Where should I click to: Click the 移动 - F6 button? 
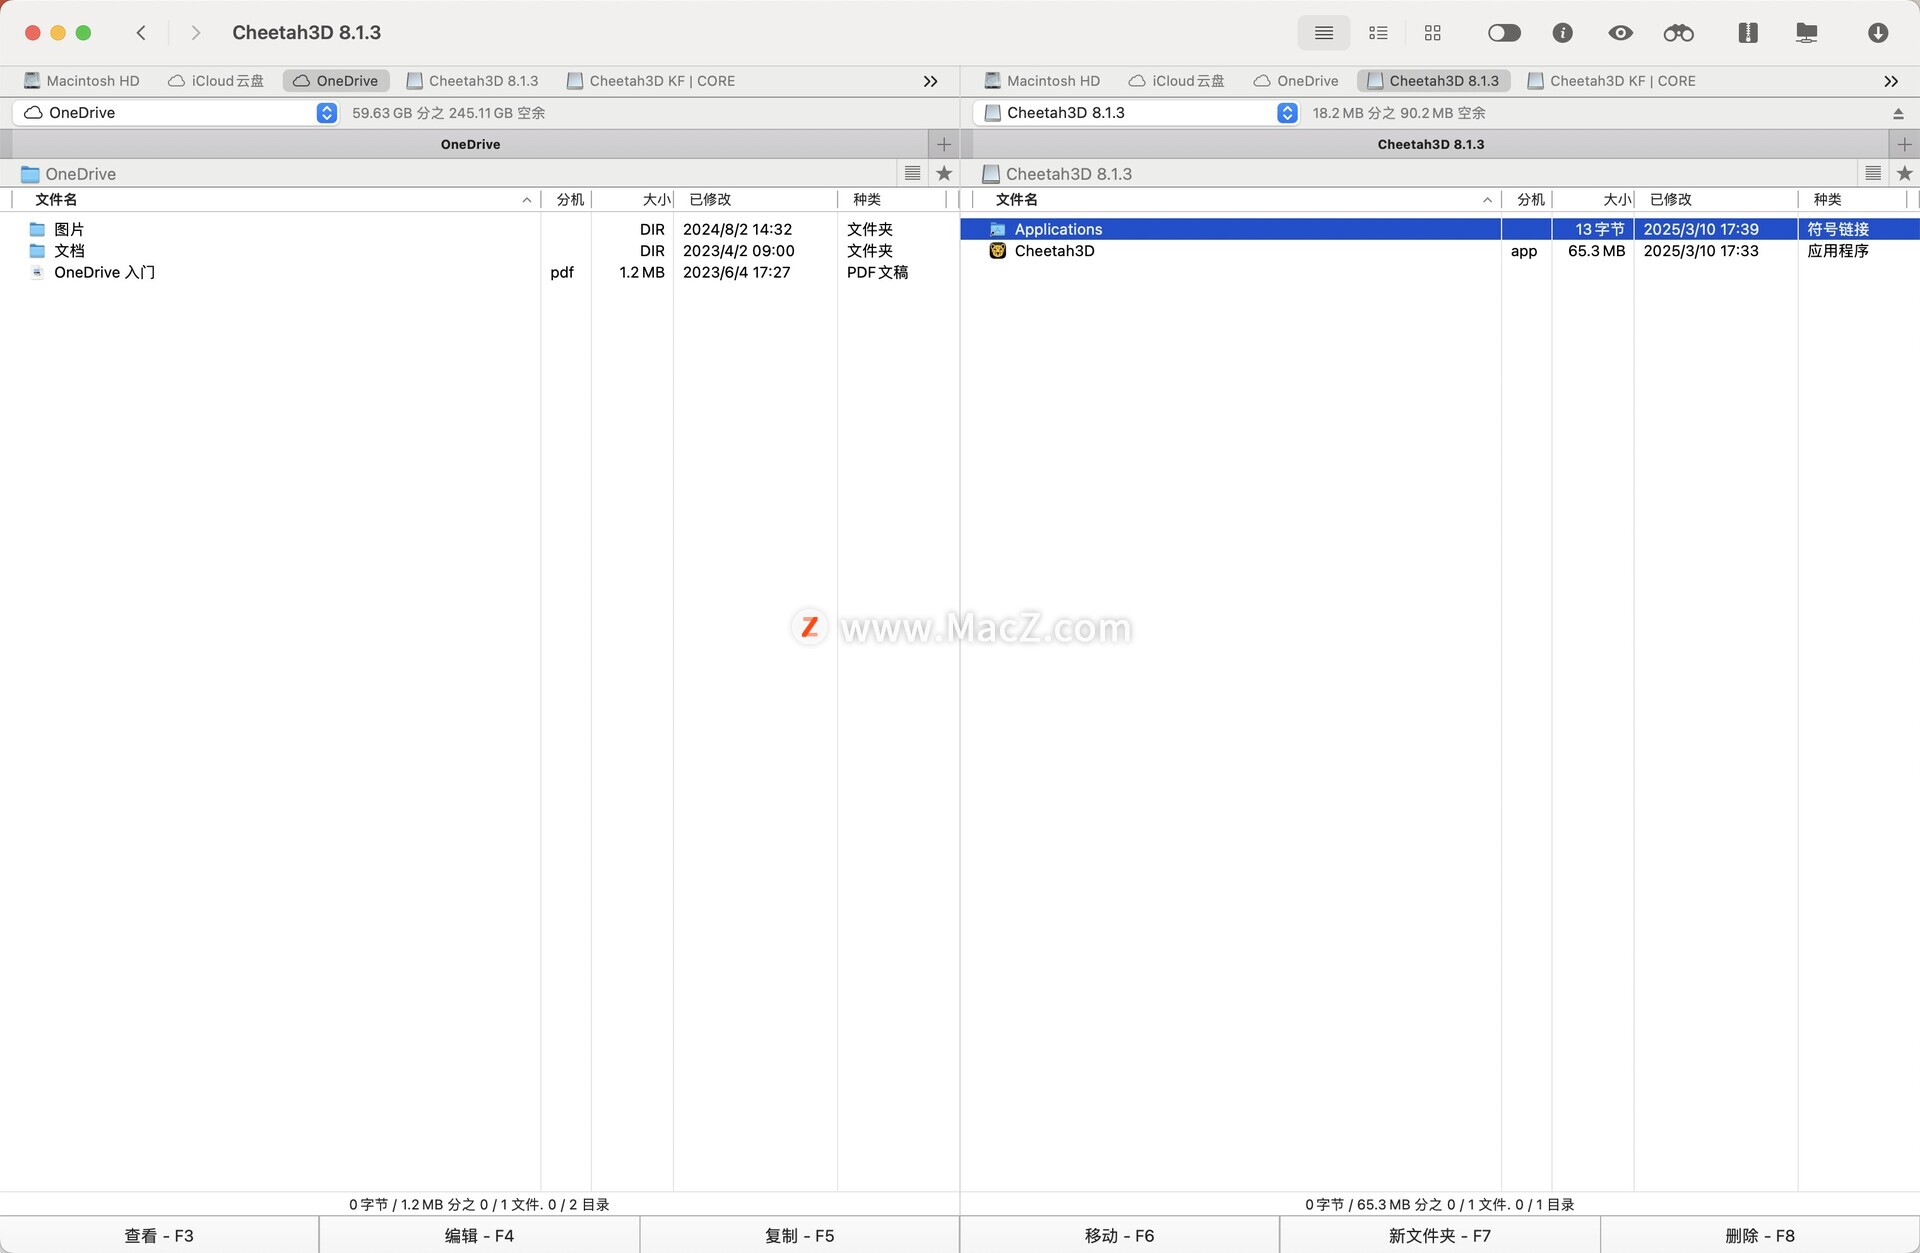[x=1119, y=1235]
